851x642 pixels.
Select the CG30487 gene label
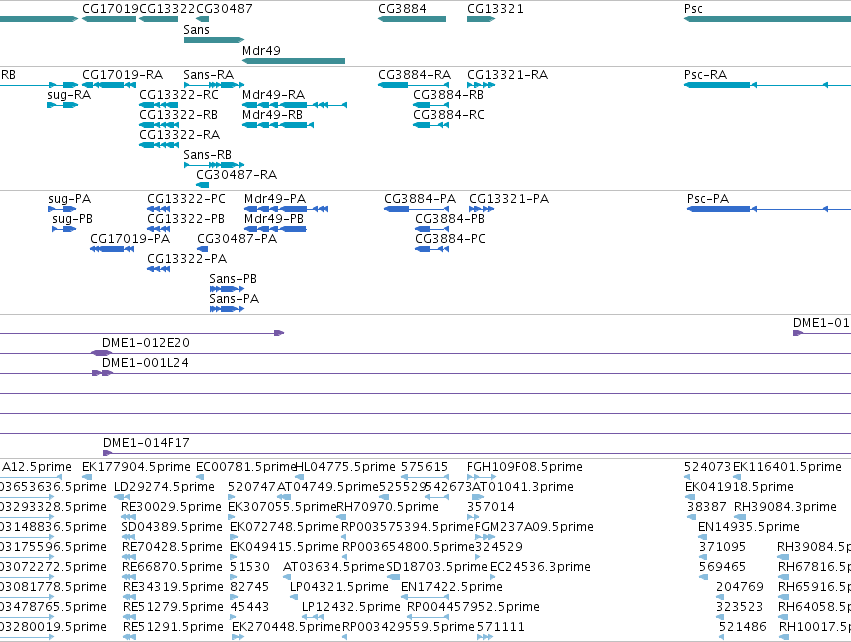click(x=224, y=9)
